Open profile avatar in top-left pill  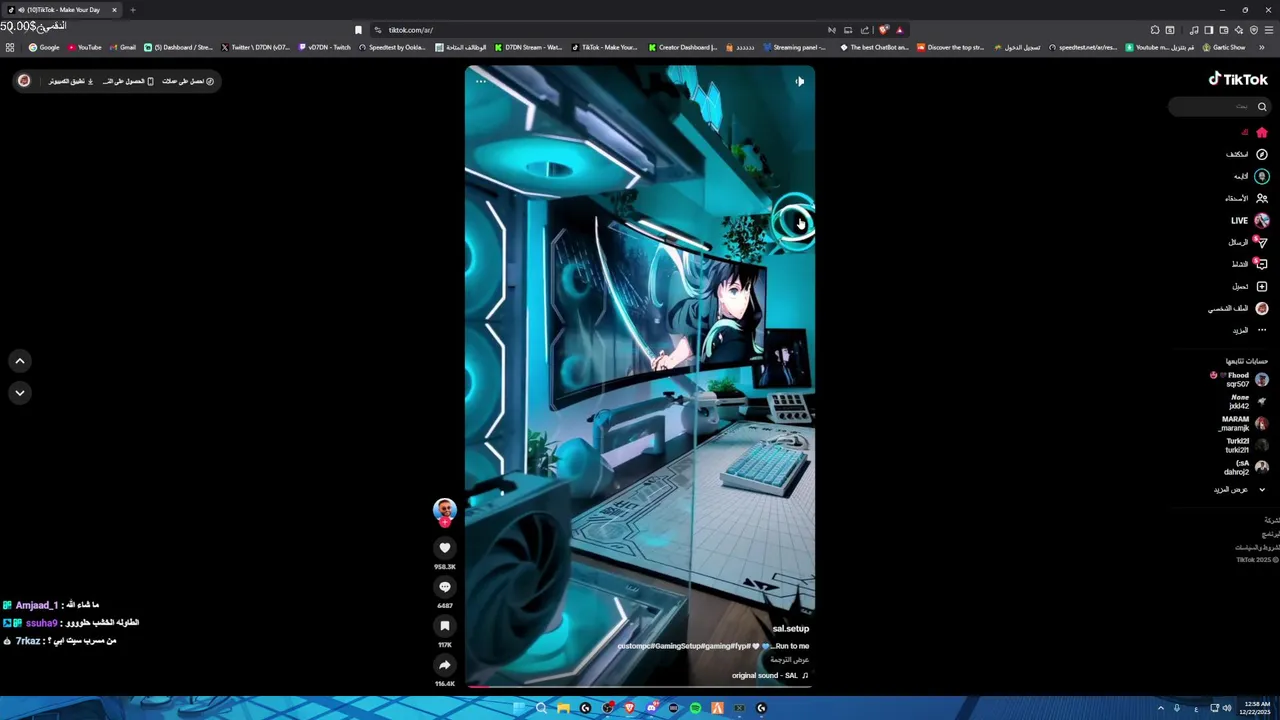click(x=24, y=81)
